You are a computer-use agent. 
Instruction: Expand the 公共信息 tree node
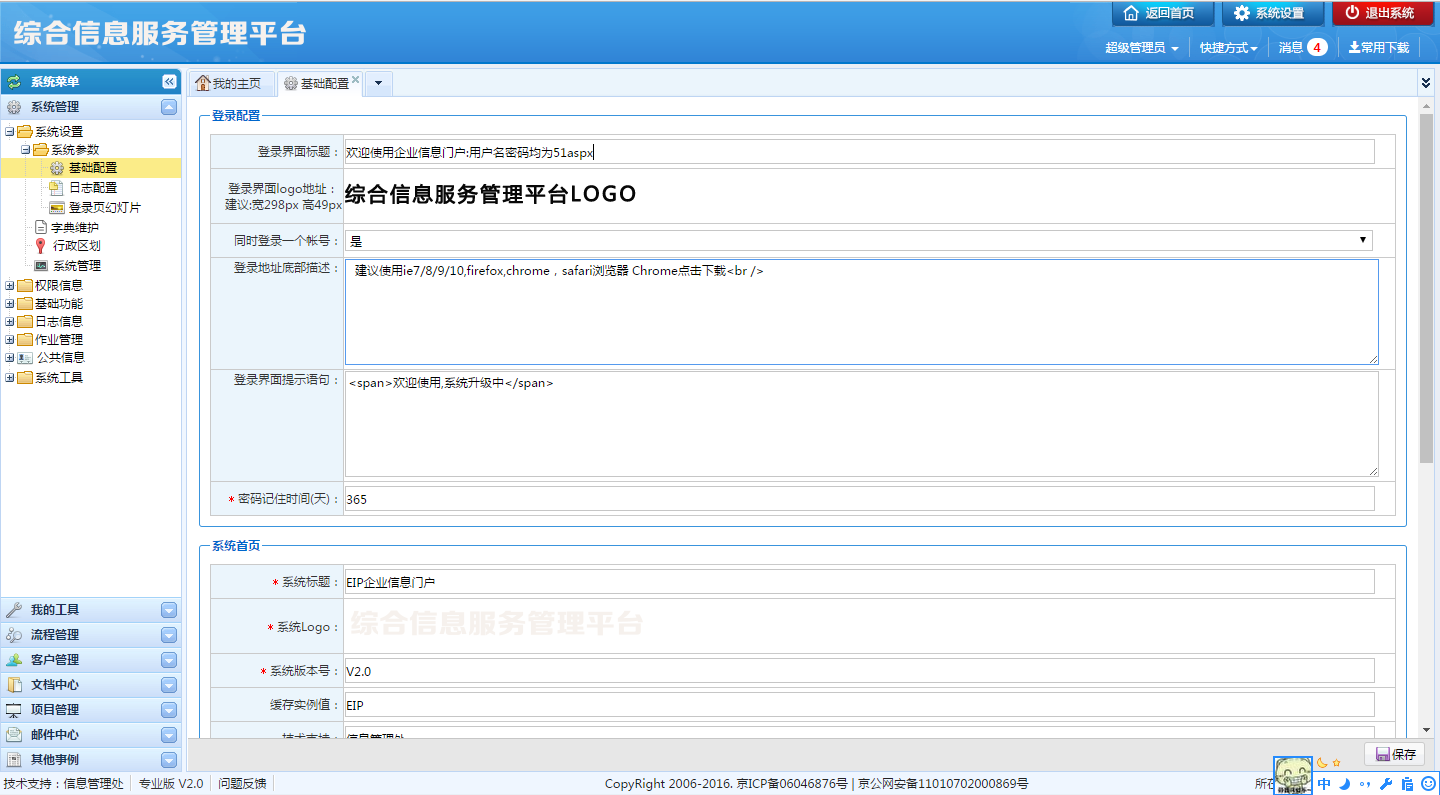tap(10, 358)
